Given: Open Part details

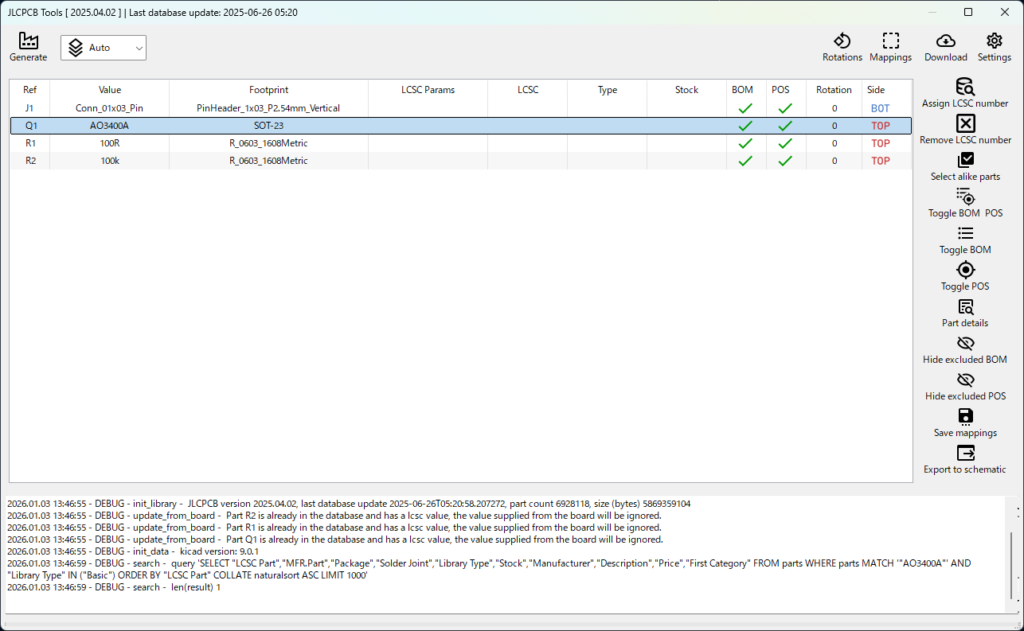Looking at the screenshot, I should pyautogui.click(x=965, y=307).
